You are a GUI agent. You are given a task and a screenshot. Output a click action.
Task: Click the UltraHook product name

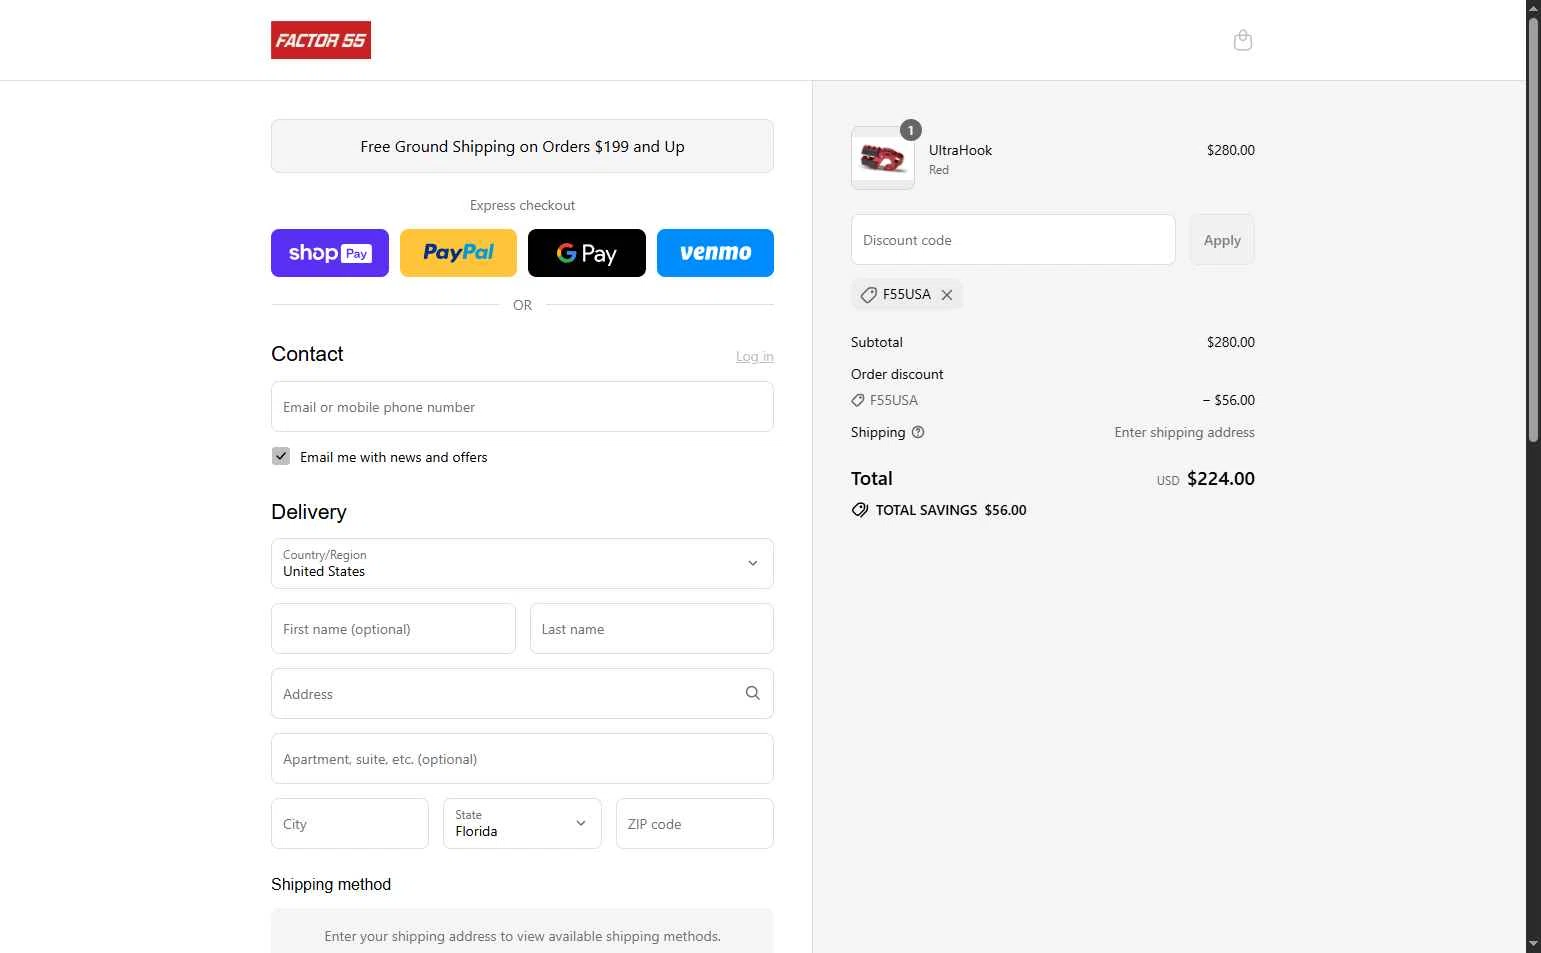[x=961, y=150]
